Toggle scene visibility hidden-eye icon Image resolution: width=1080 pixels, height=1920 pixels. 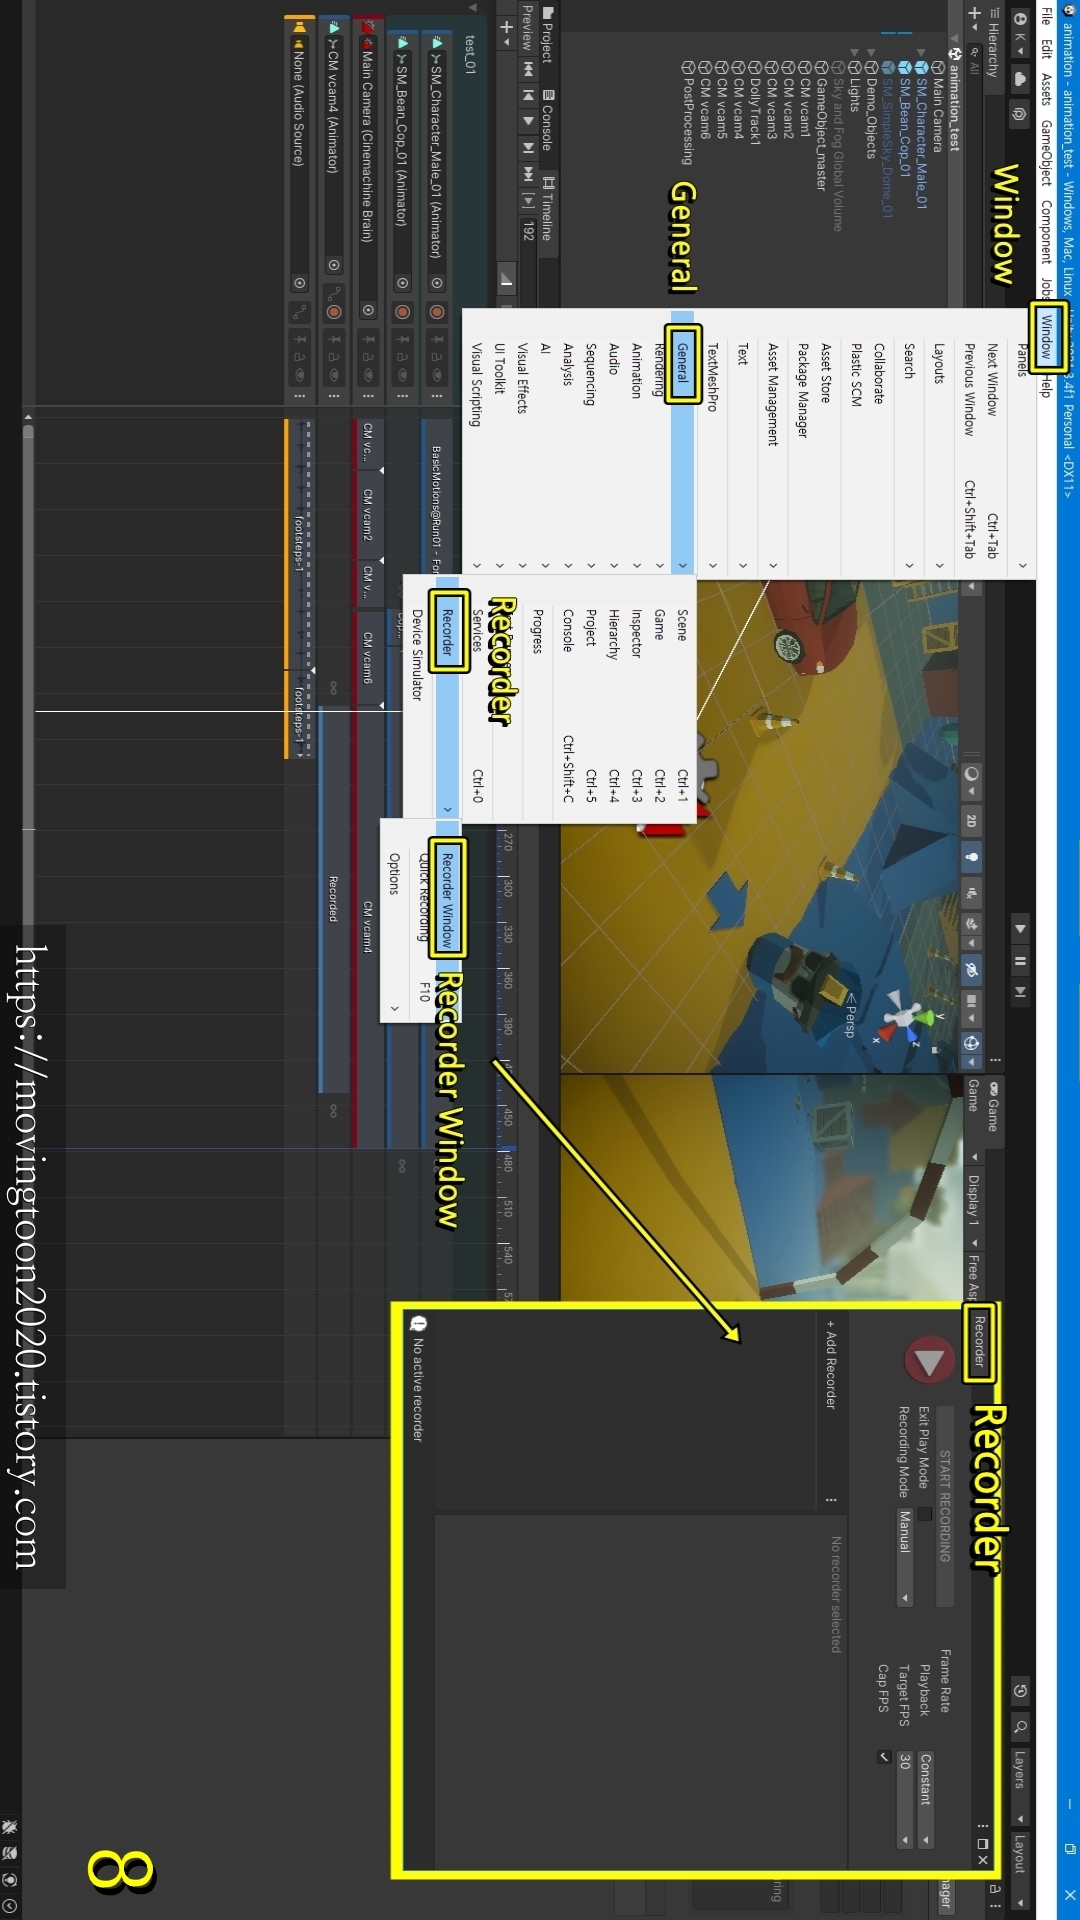point(971,969)
